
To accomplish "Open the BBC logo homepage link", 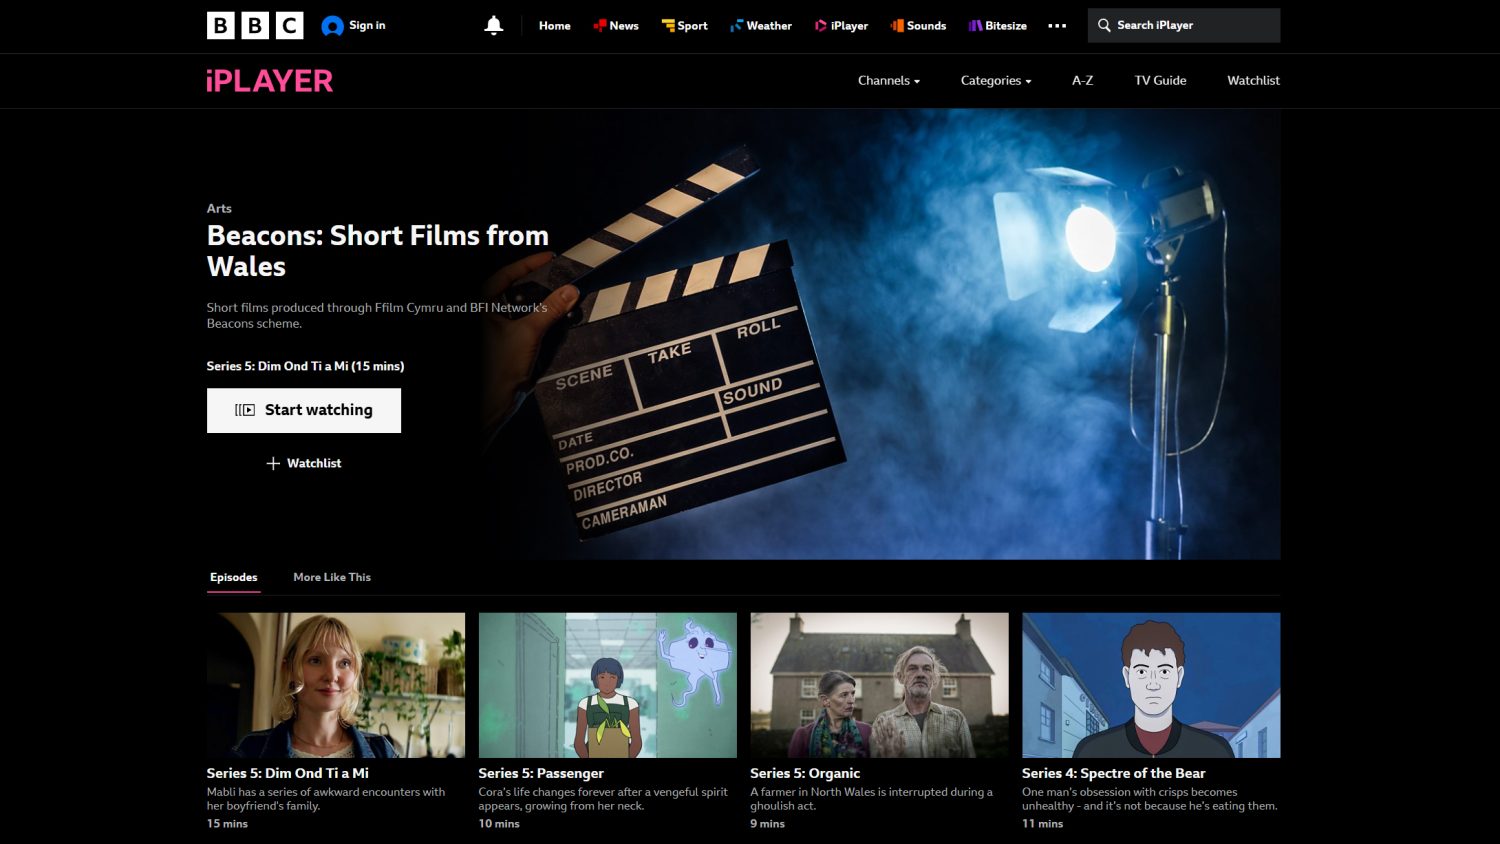I will [255, 25].
